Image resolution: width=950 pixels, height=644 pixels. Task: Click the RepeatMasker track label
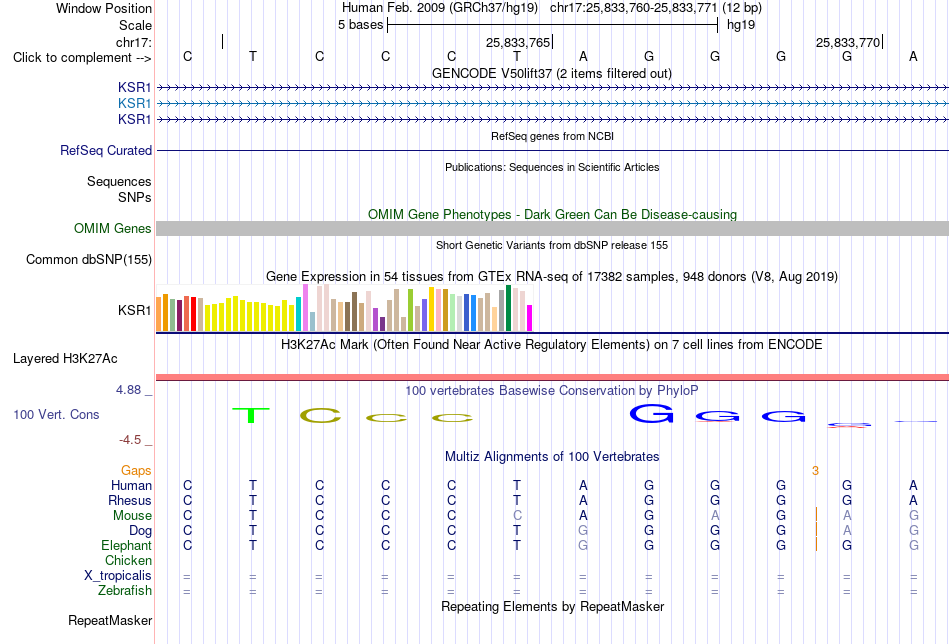pos(110,620)
